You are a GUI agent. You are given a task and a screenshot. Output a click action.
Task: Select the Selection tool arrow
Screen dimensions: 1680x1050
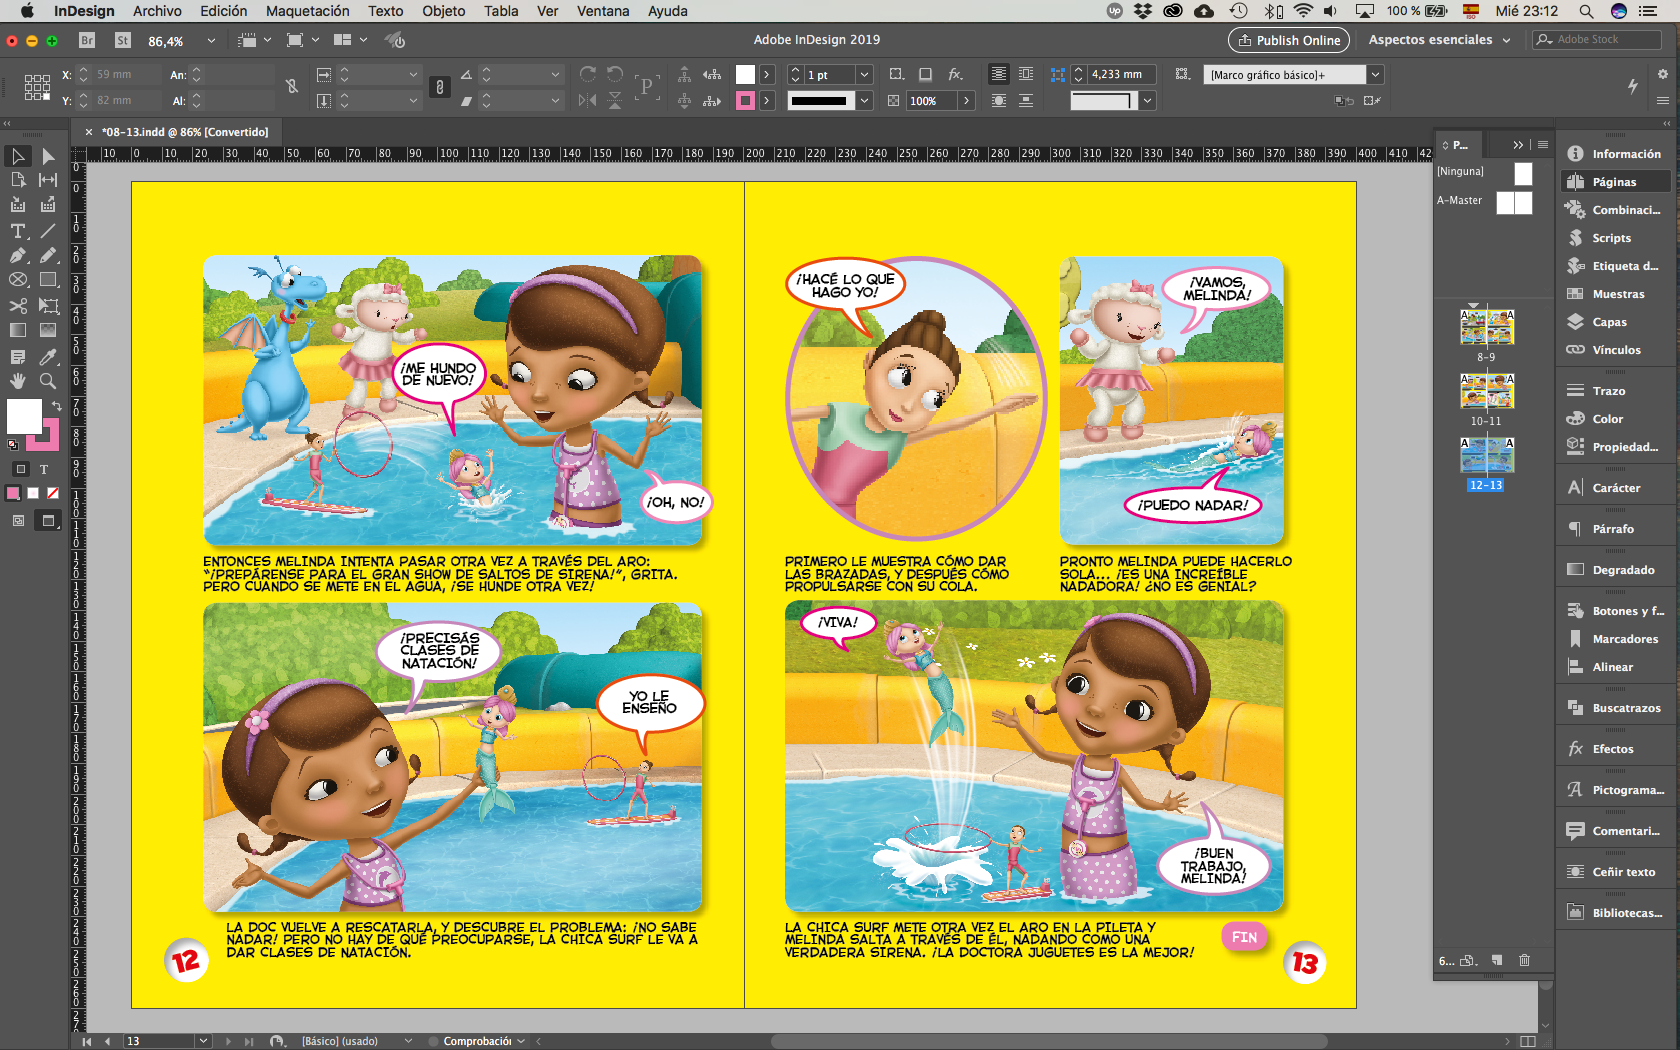pyautogui.click(x=18, y=156)
